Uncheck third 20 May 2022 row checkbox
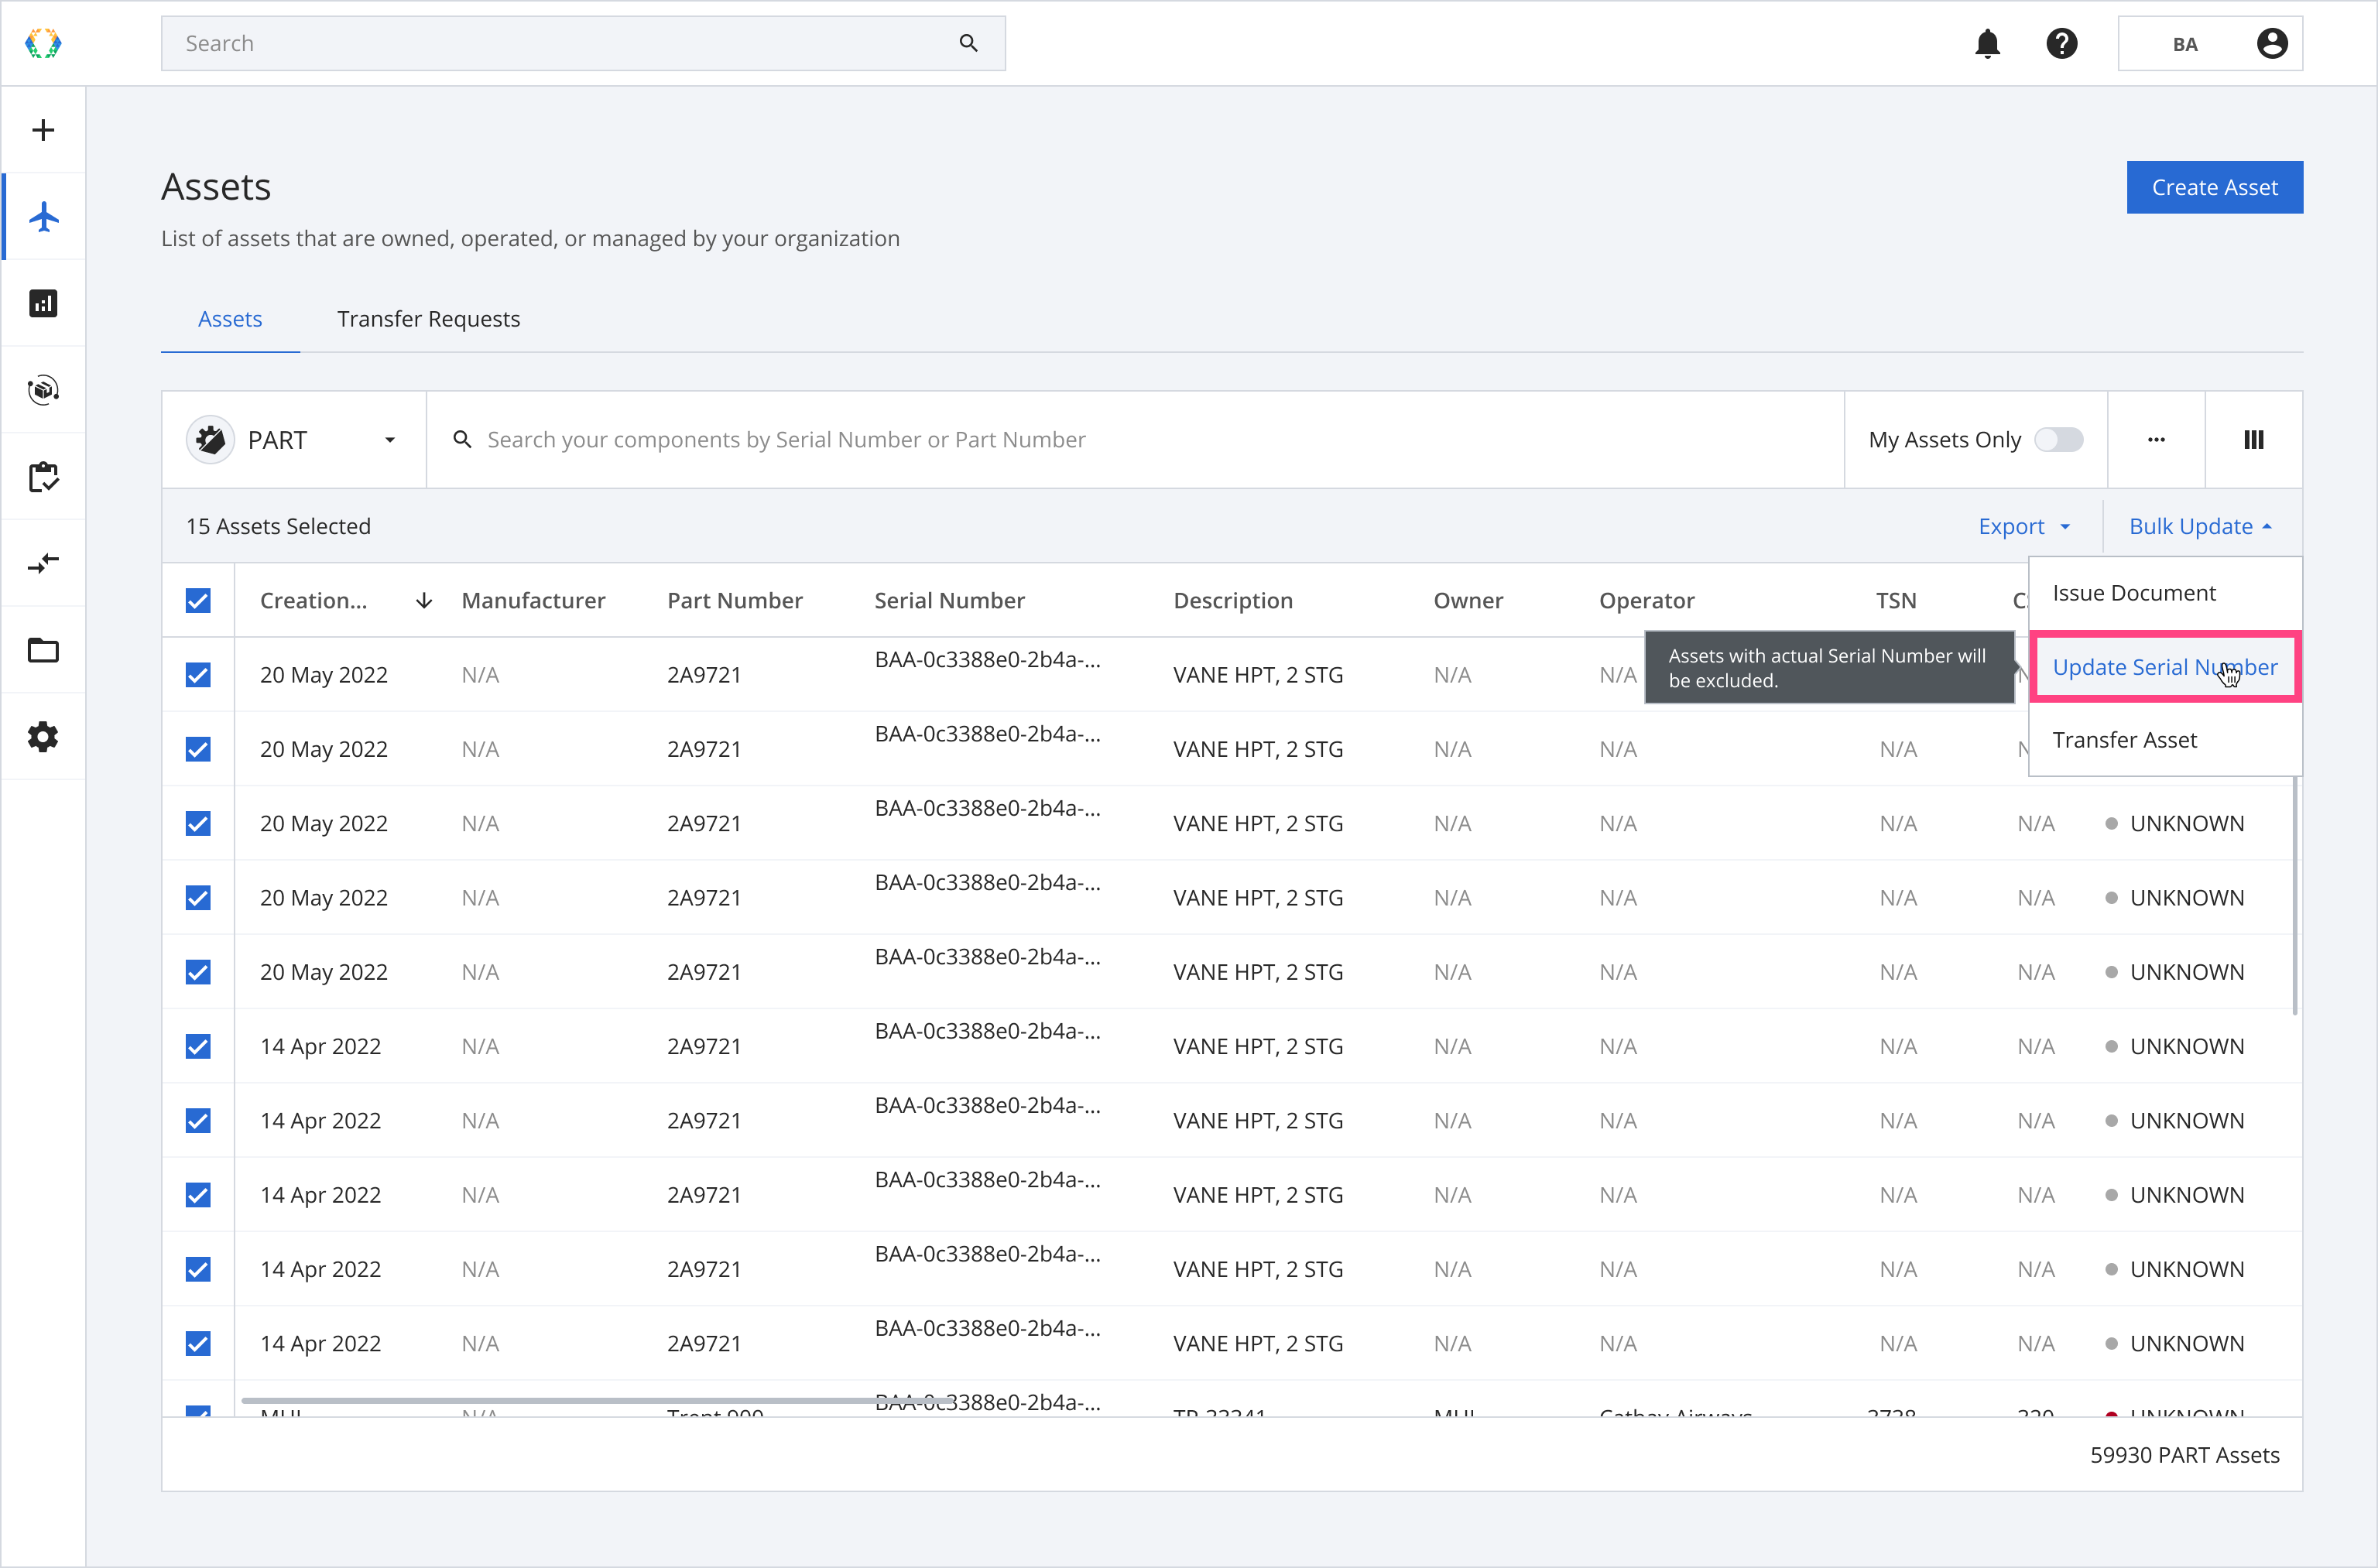 [198, 823]
